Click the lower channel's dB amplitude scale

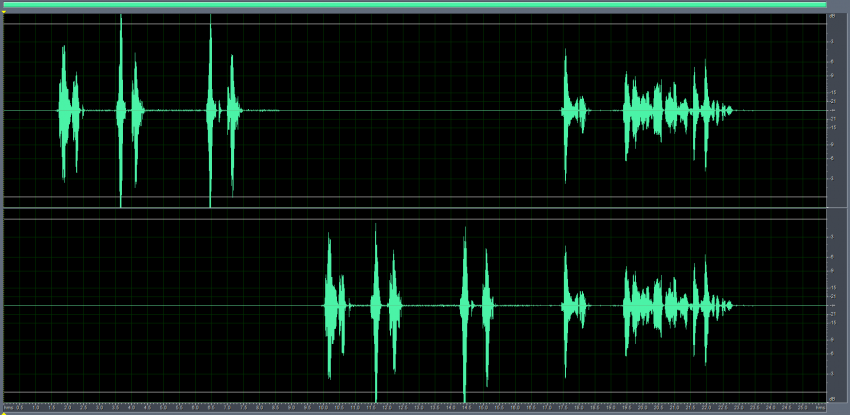coord(833,305)
